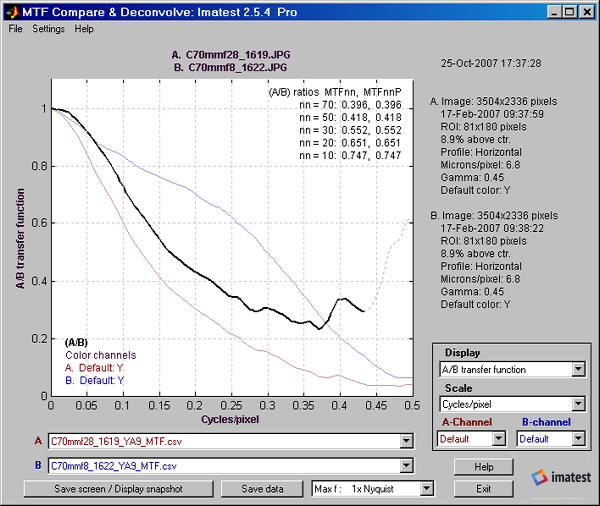Viewport: 600px width, 506px height.
Task: Click the Help button
Action: (484, 467)
